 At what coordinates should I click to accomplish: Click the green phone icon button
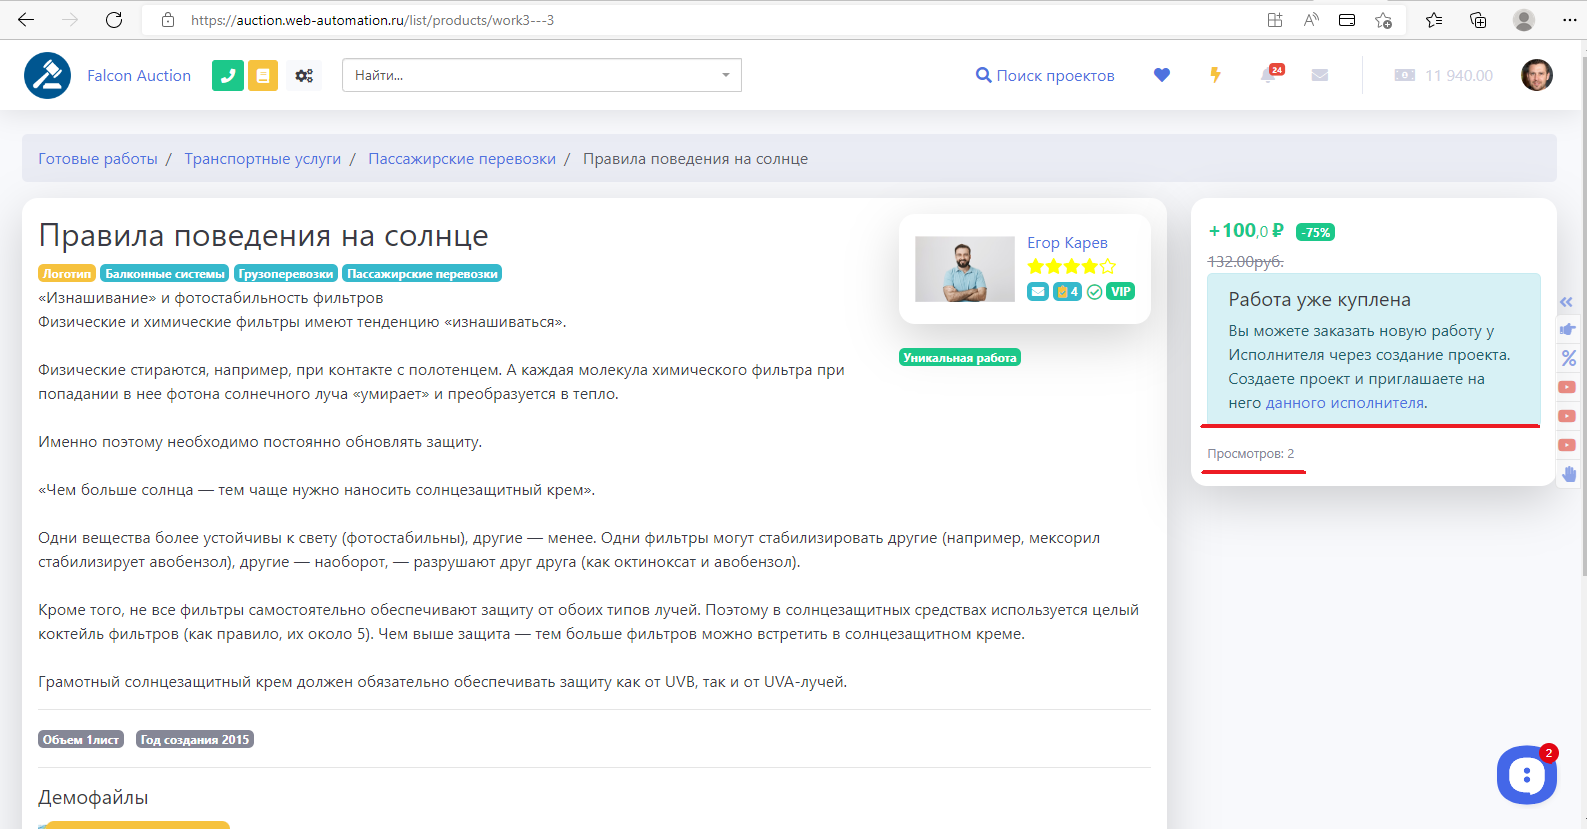(x=228, y=75)
